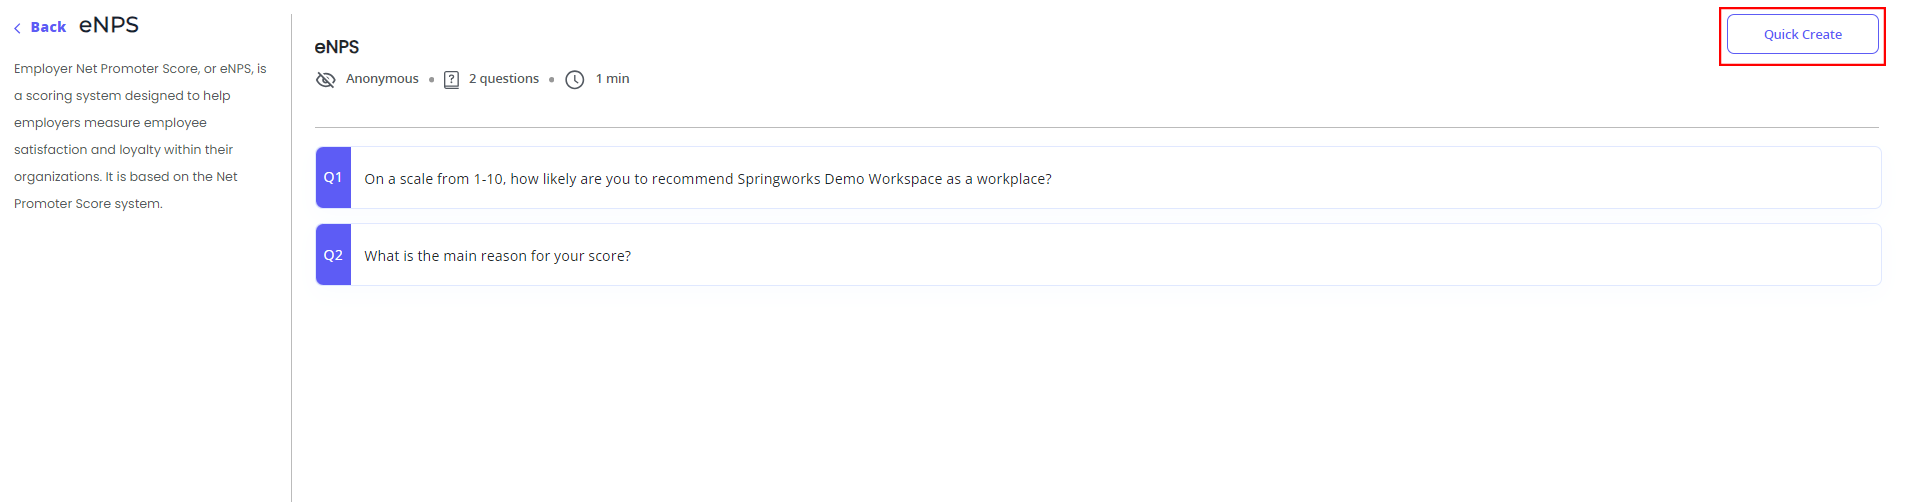Image resolution: width=1915 pixels, height=502 pixels.
Task: Click the eNPS sidebar page title
Action: point(109,25)
